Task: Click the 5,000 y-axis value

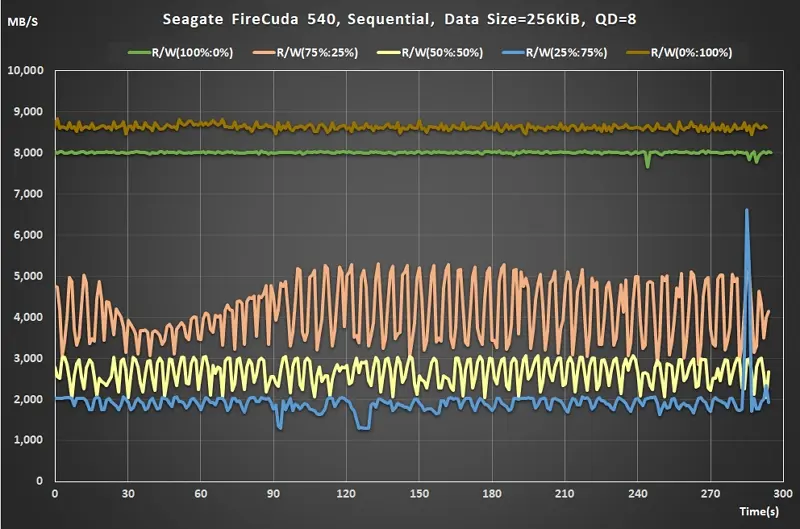Action: click(x=29, y=276)
